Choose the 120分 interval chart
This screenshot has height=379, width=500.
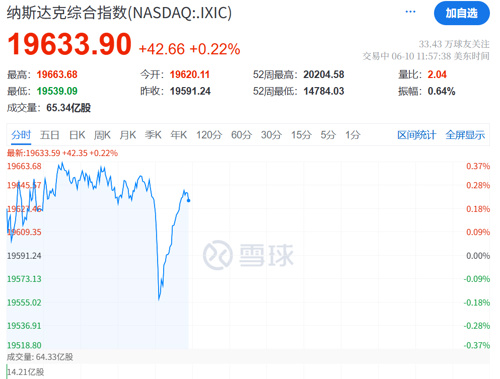click(209, 135)
